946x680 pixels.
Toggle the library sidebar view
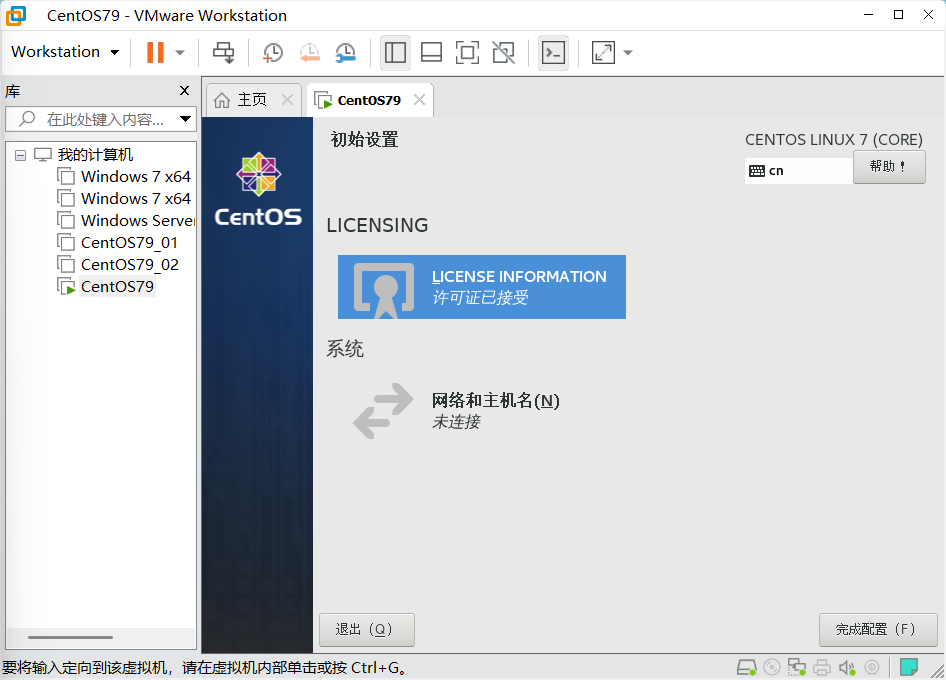coord(395,52)
